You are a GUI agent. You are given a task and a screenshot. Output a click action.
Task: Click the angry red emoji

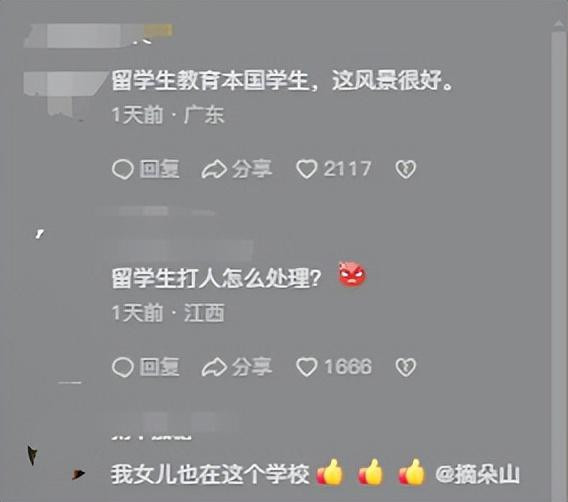tap(352, 274)
